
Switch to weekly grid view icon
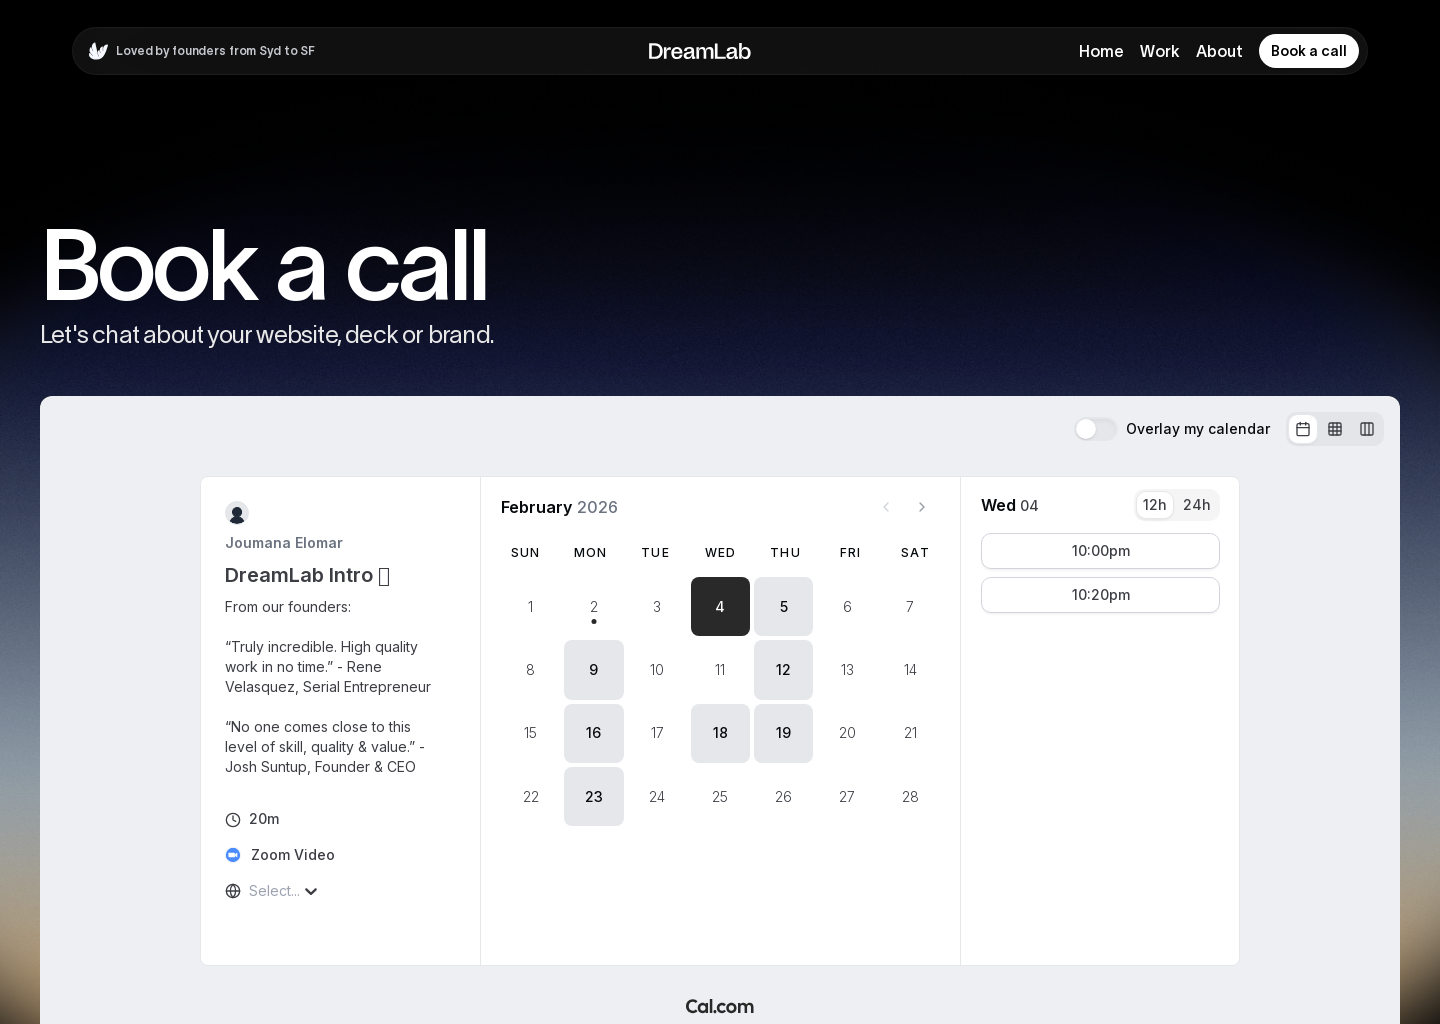[x=1335, y=429]
